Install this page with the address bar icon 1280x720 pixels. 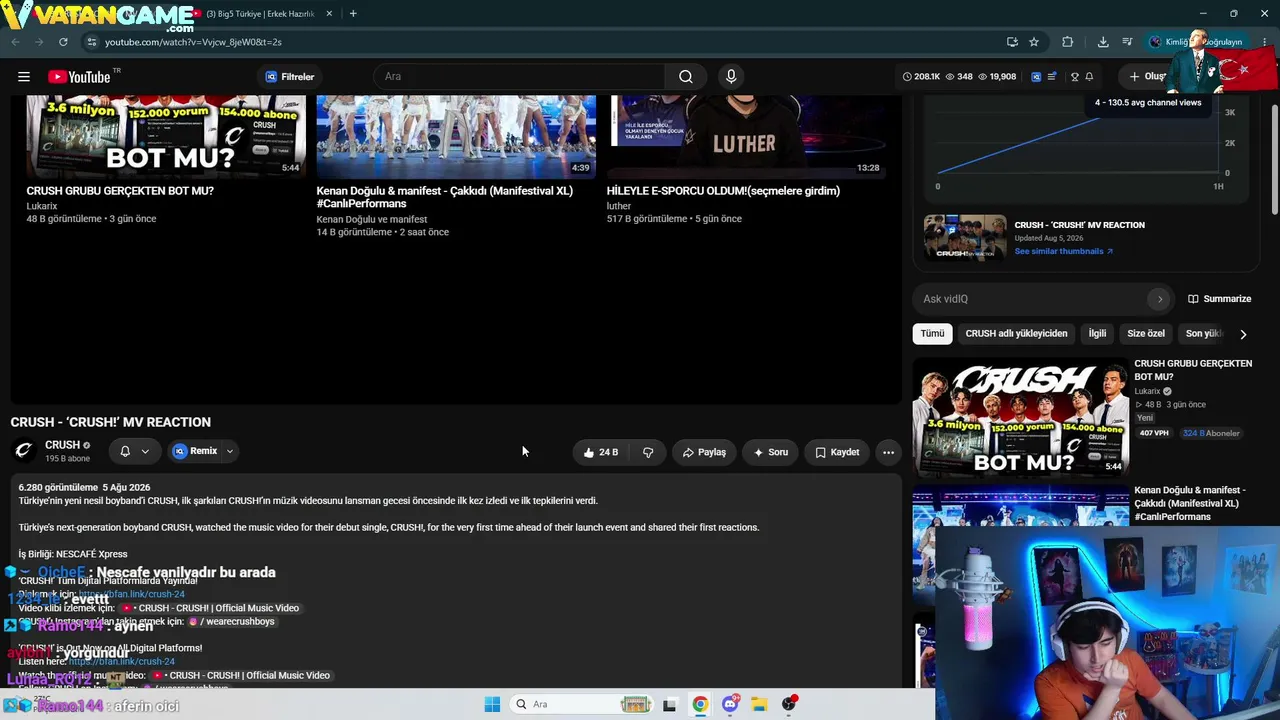pos(1012,42)
